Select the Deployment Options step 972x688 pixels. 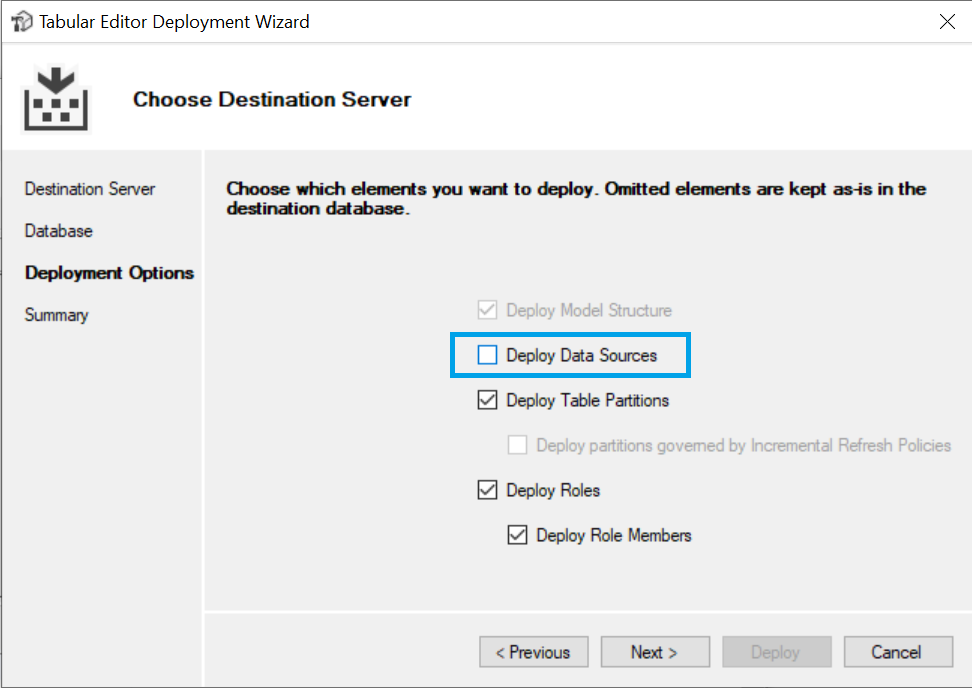coord(108,273)
